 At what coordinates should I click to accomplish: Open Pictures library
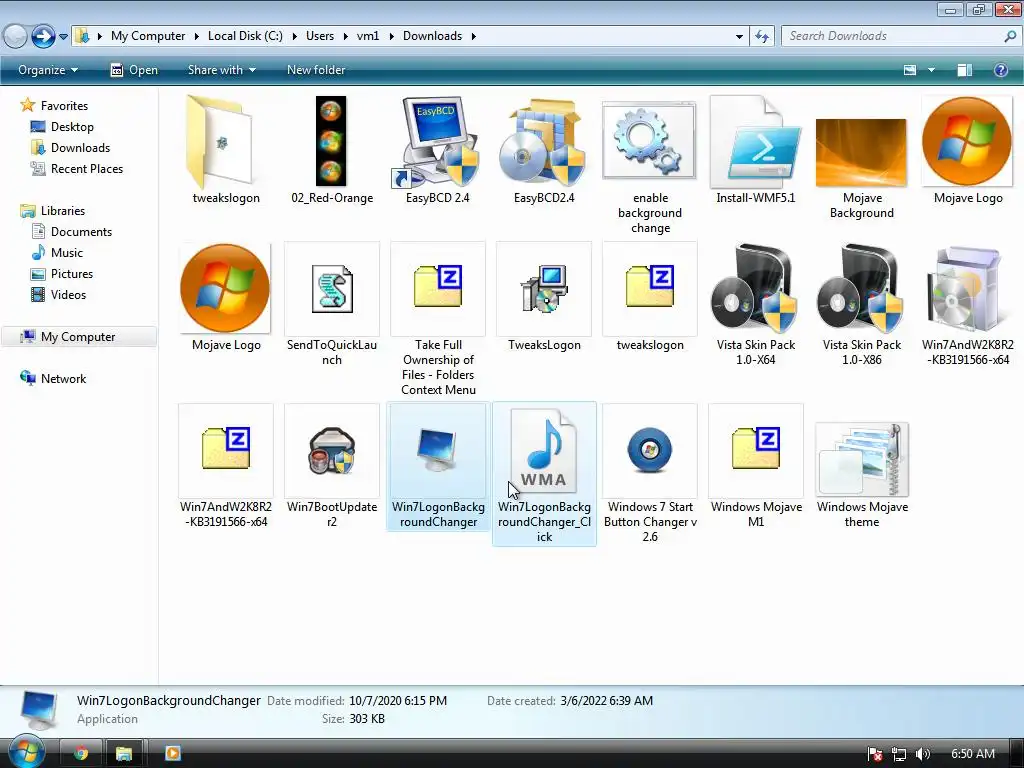72,274
